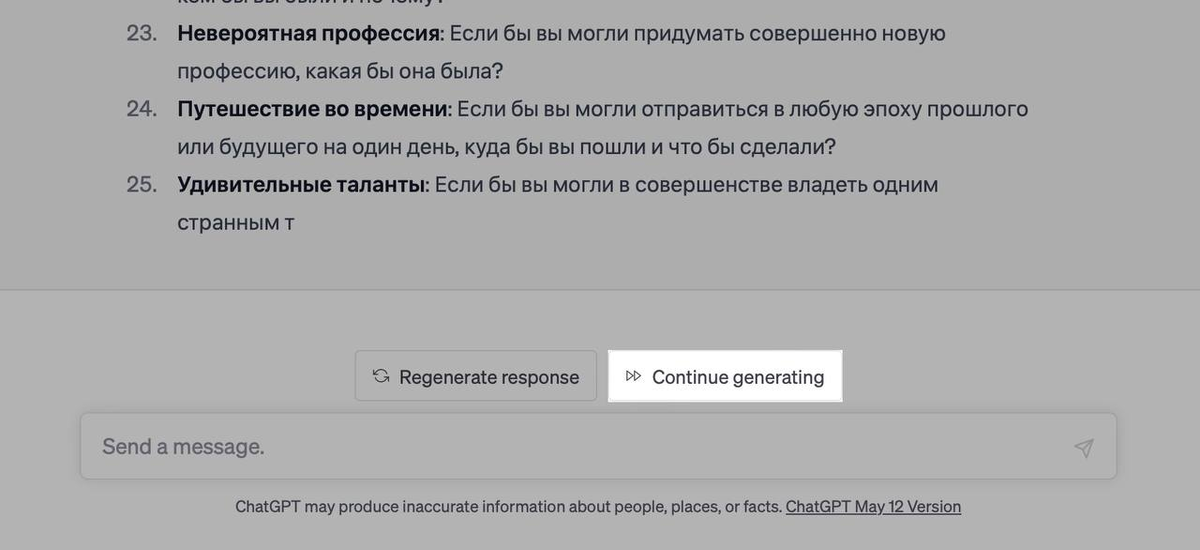Click the Regenerate response circular arrows icon
This screenshot has width=1200, height=550.
point(380,377)
